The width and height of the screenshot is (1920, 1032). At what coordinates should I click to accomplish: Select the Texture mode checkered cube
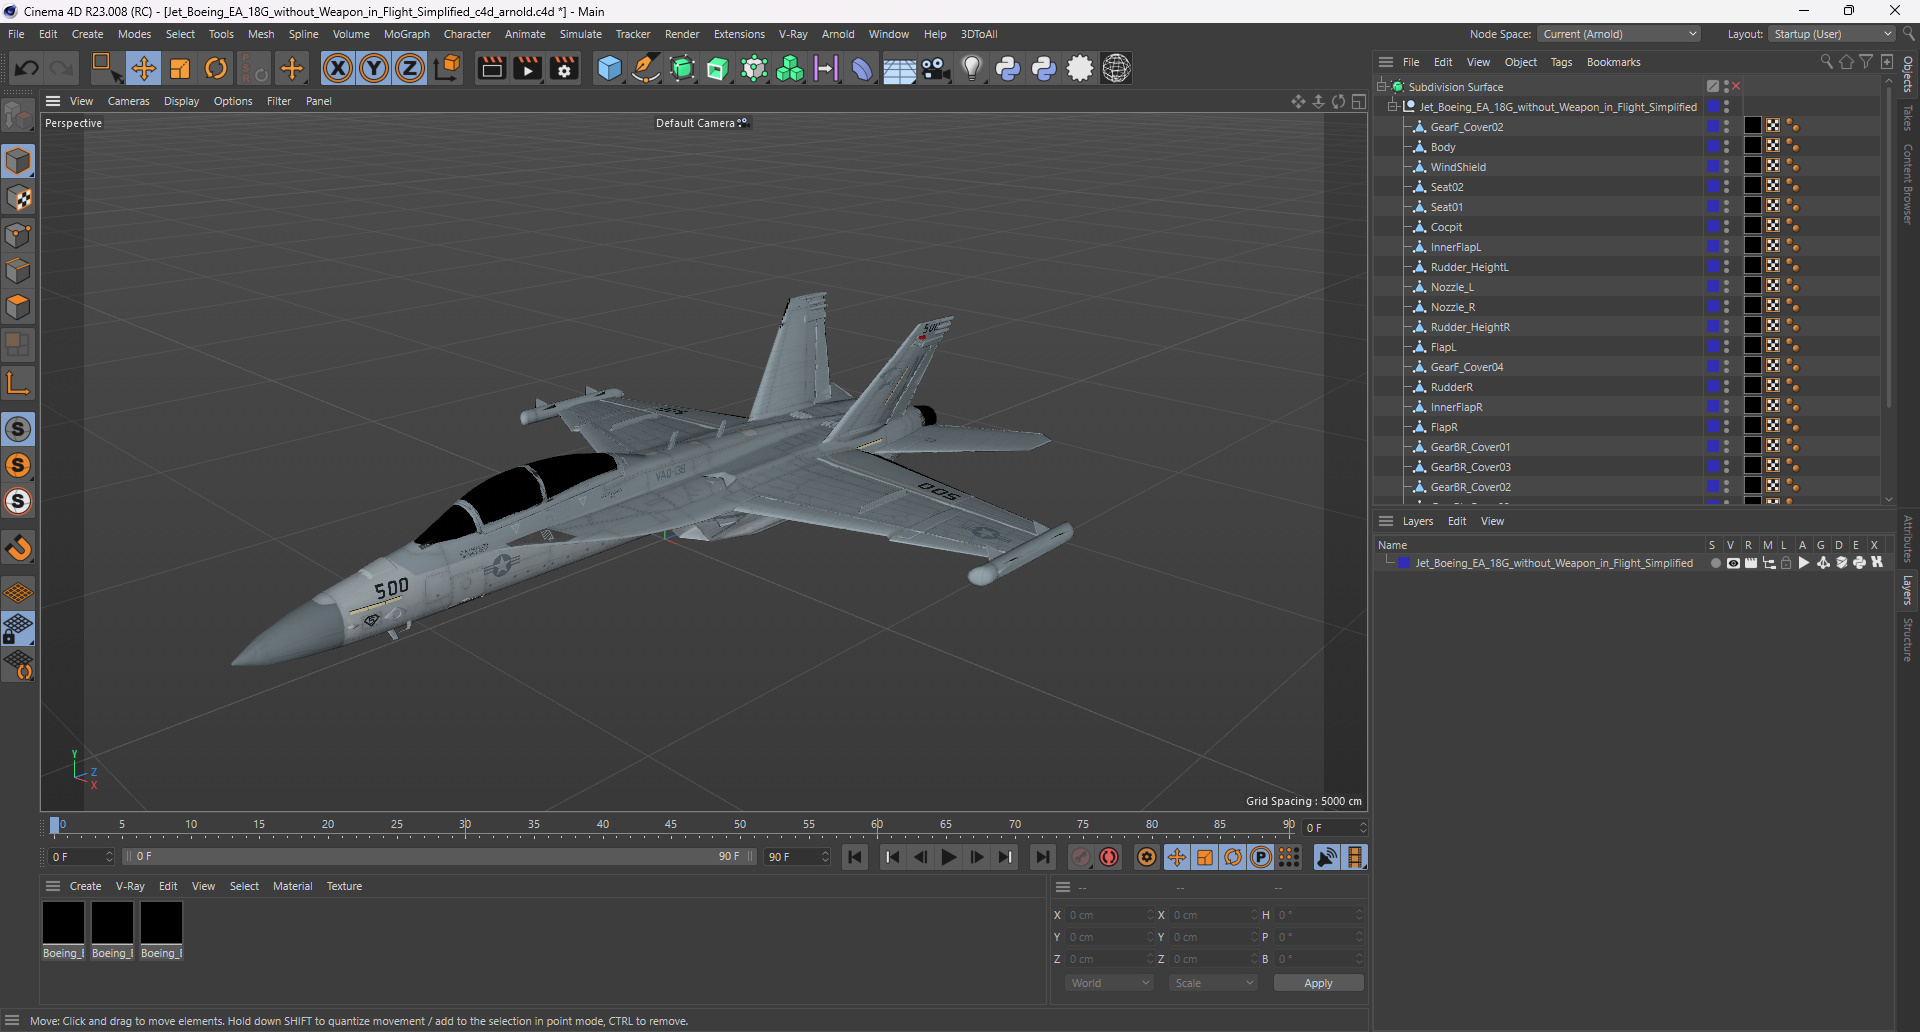point(18,198)
